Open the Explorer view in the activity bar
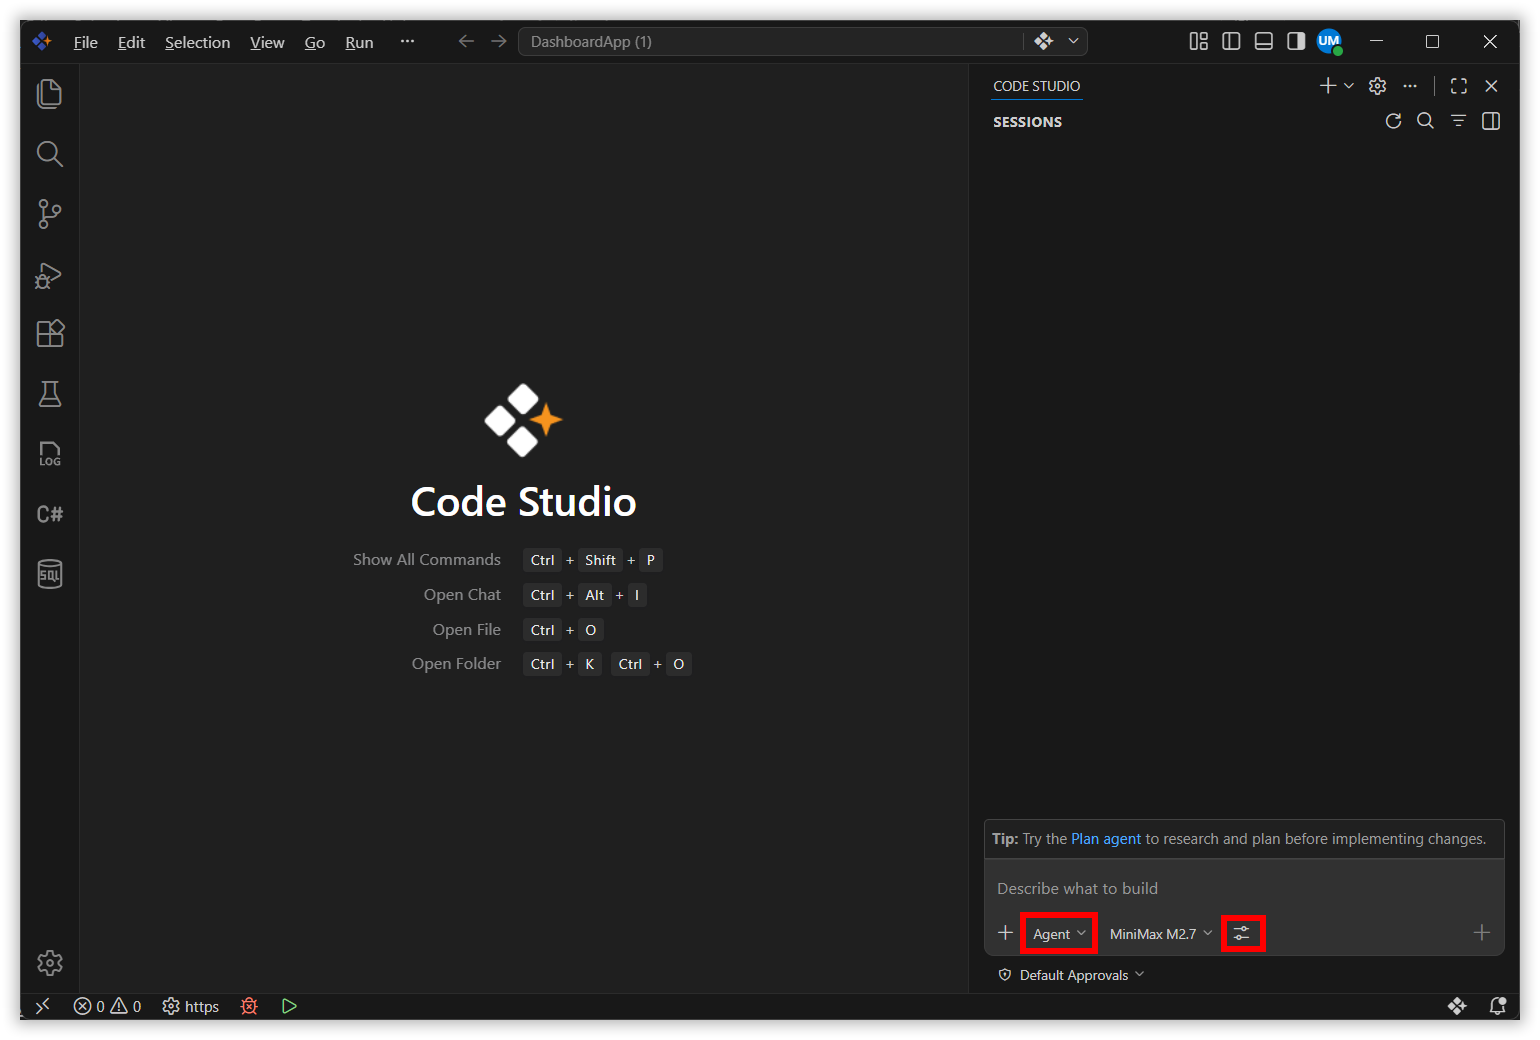Image resolution: width=1540 pixels, height=1040 pixels. click(x=49, y=94)
